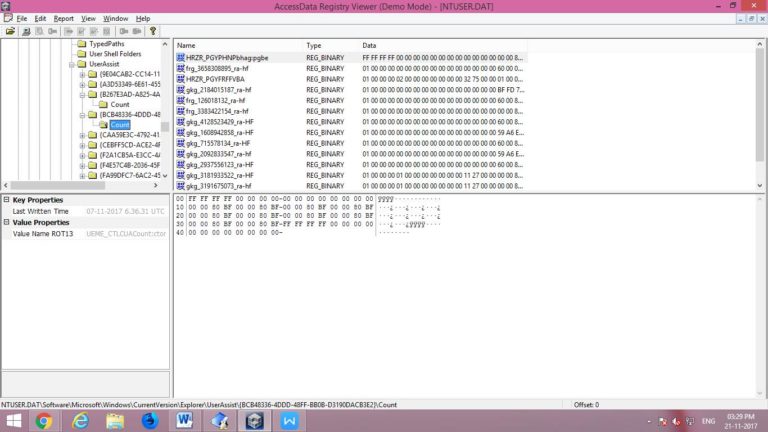Expand the {F4E57C4B-2036 key
768x432 pixels.
(82, 166)
